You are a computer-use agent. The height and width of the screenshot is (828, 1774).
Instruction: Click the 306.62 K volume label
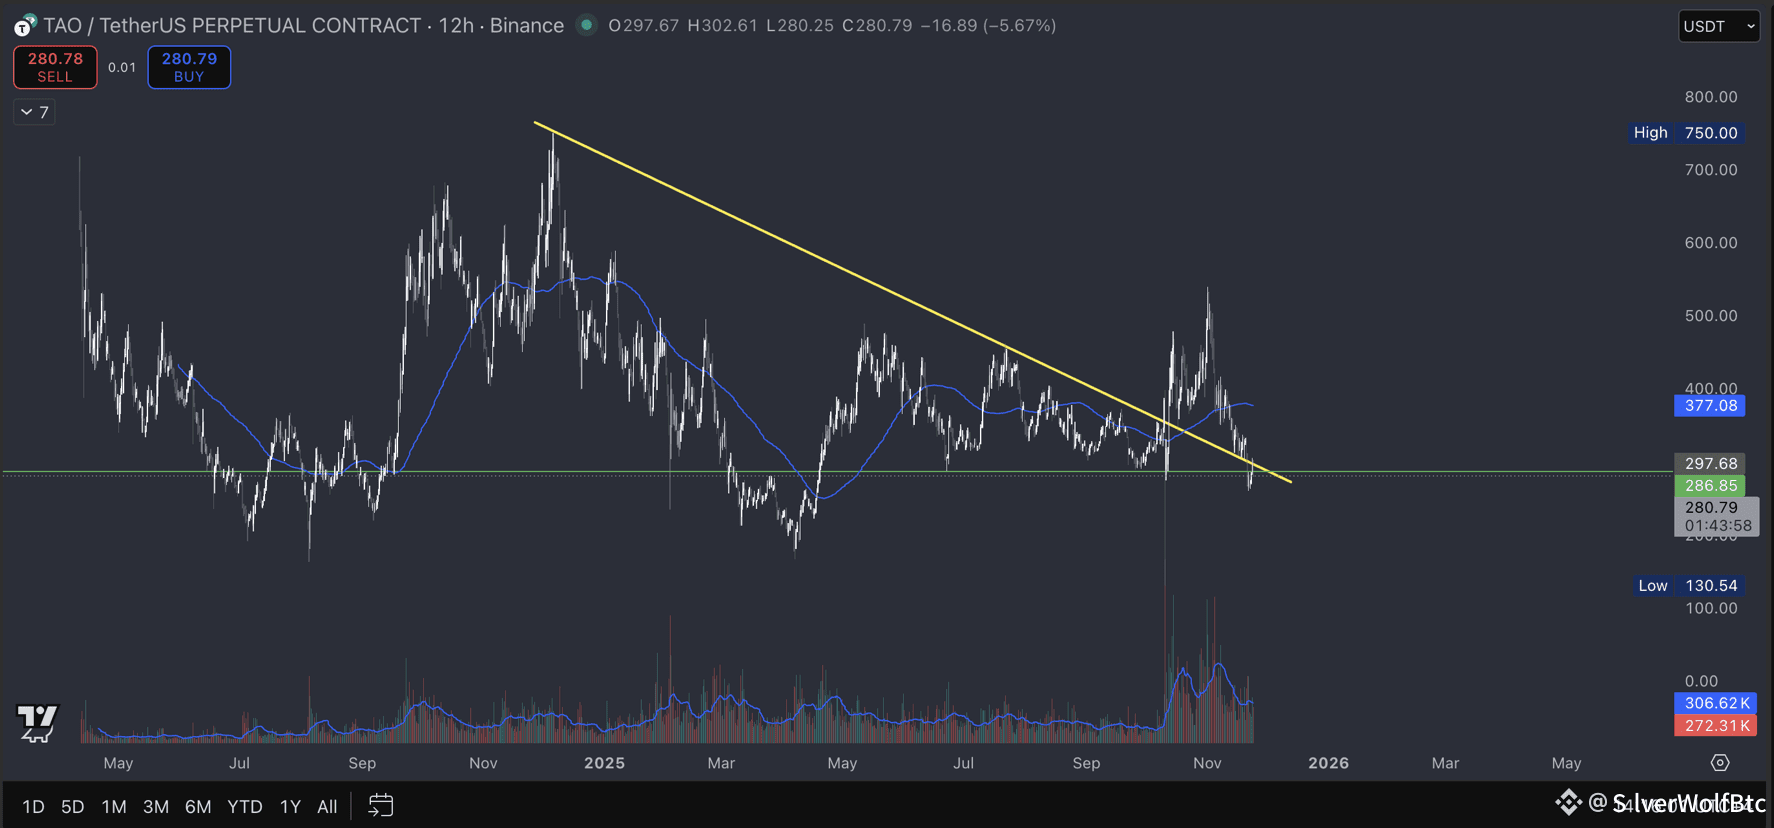(1716, 703)
